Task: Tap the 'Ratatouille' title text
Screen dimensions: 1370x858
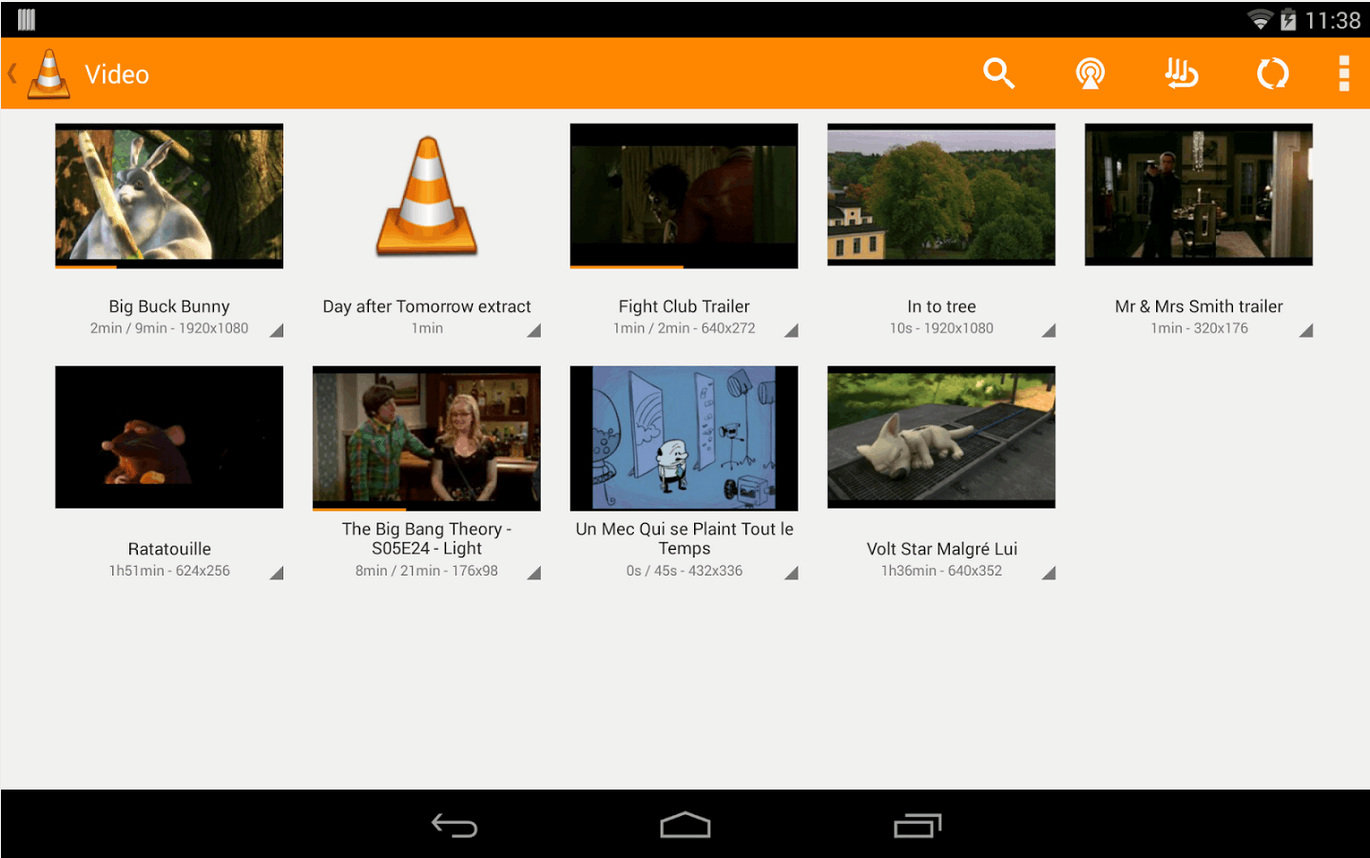Action: [169, 548]
